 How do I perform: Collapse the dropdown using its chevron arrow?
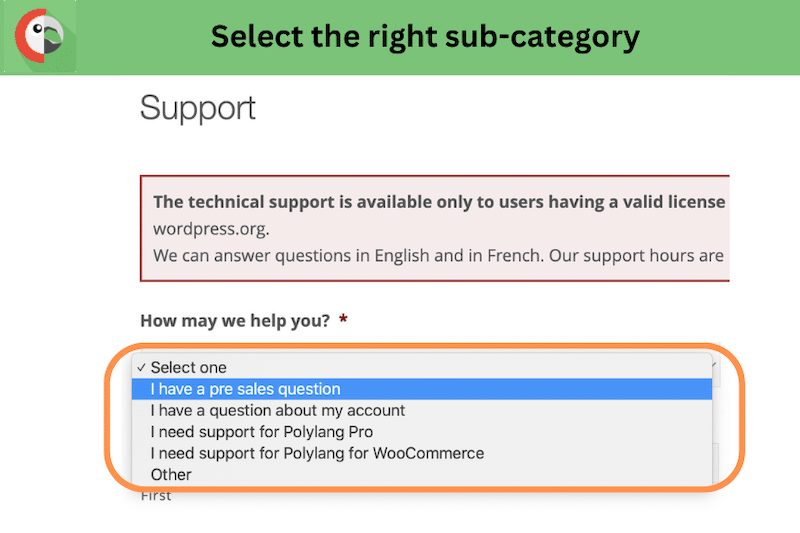pos(715,364)
